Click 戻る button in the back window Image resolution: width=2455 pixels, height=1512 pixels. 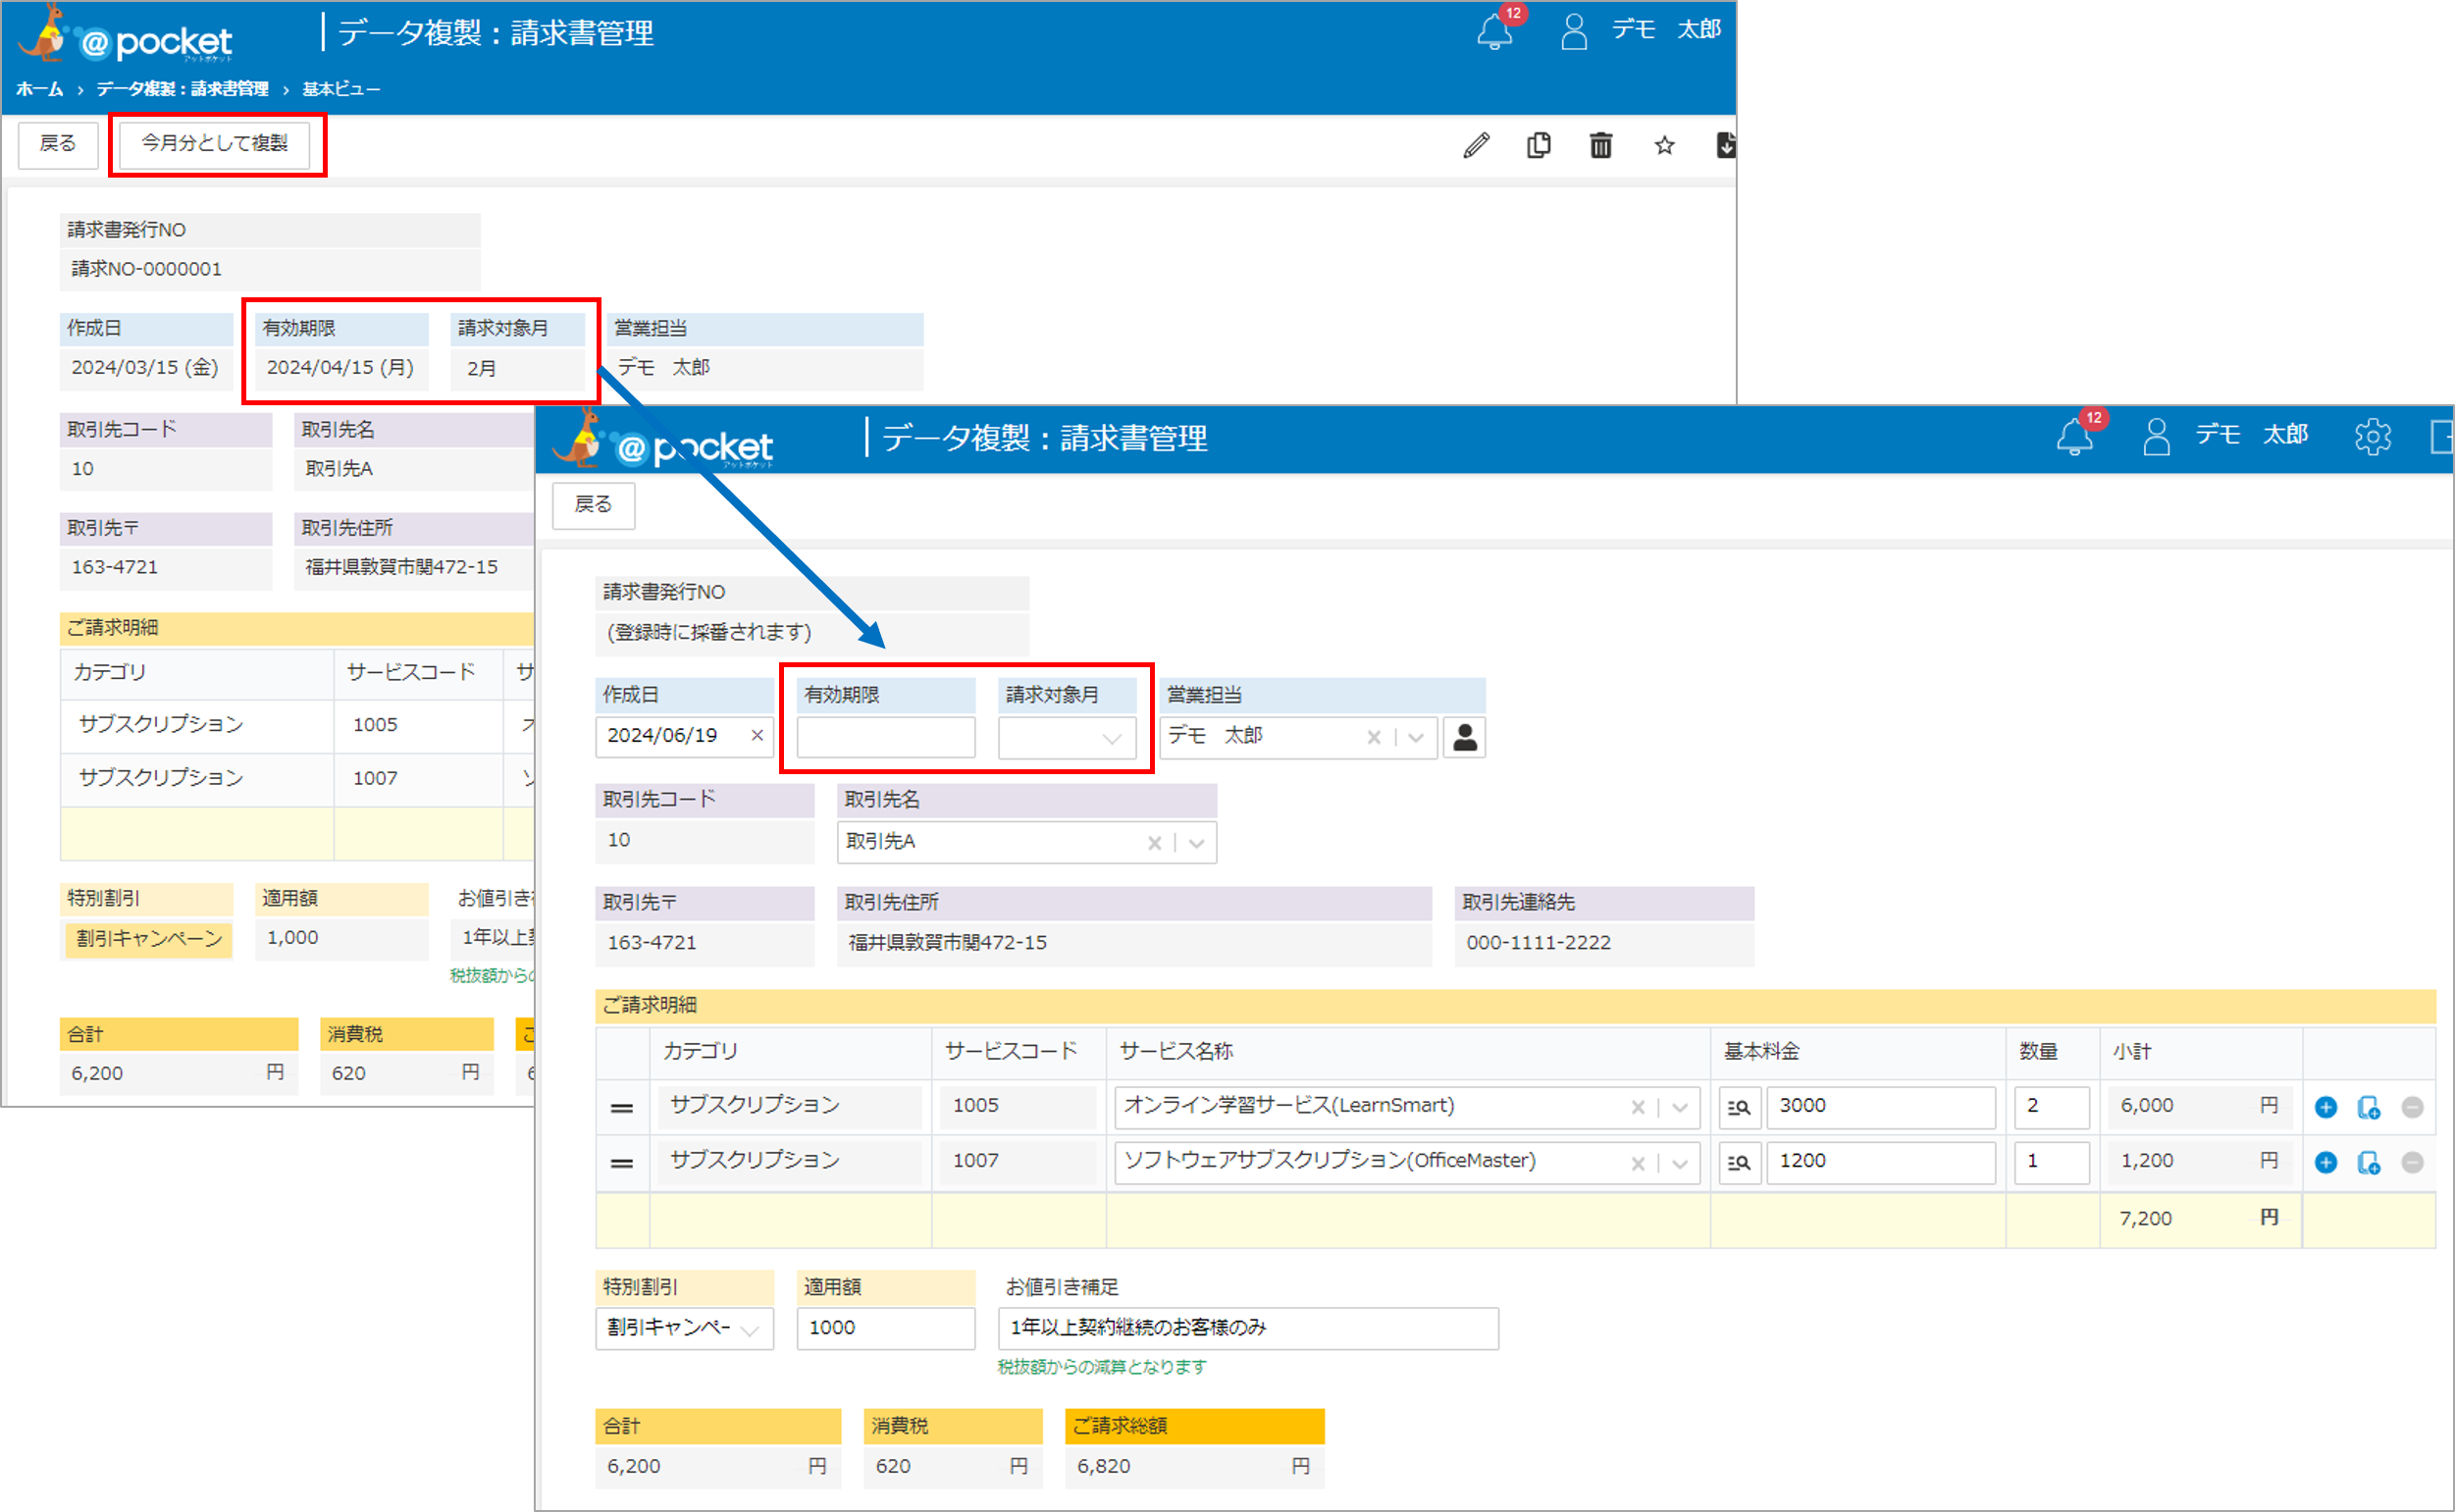point(58,144)
